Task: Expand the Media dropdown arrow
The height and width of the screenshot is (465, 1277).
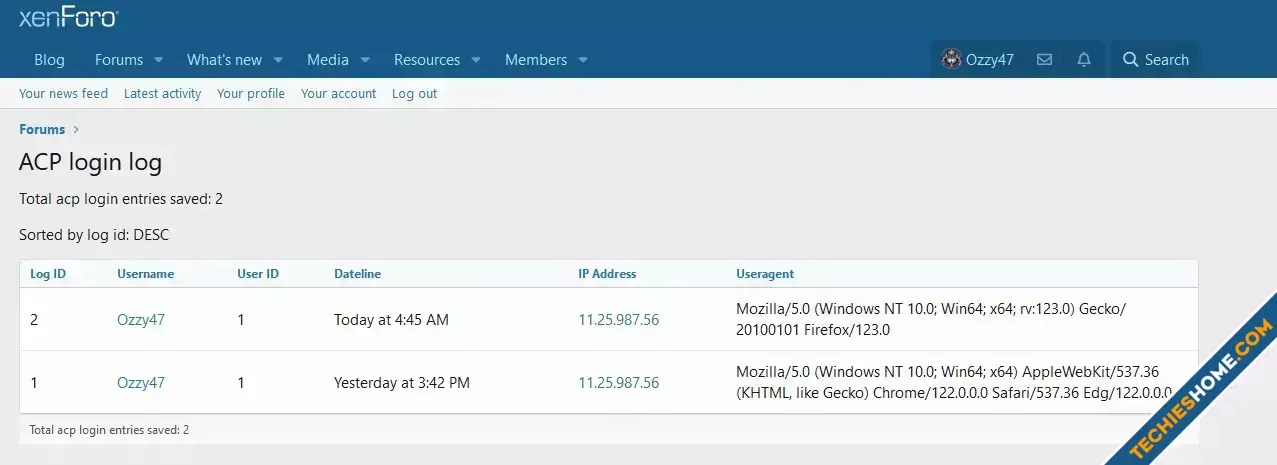Action: (365, 60)
